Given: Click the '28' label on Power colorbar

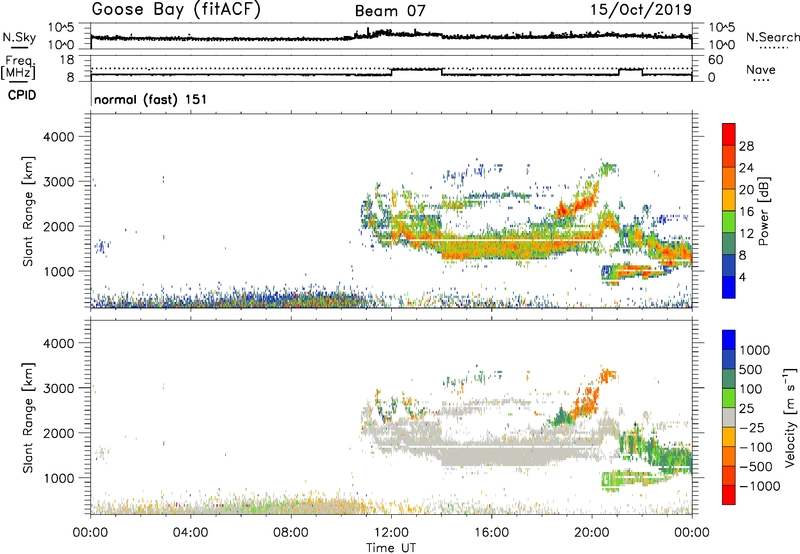Looking at the screenshot, I should coord(746,146).
